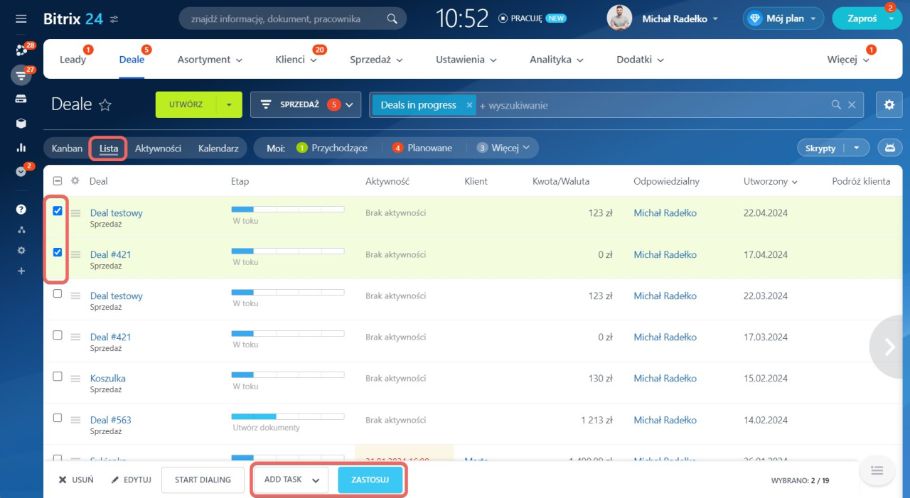Click the printer icon next to Skrypty
Image resolution: width=910 pixels, height=498 pixels.
pos(888,148)
